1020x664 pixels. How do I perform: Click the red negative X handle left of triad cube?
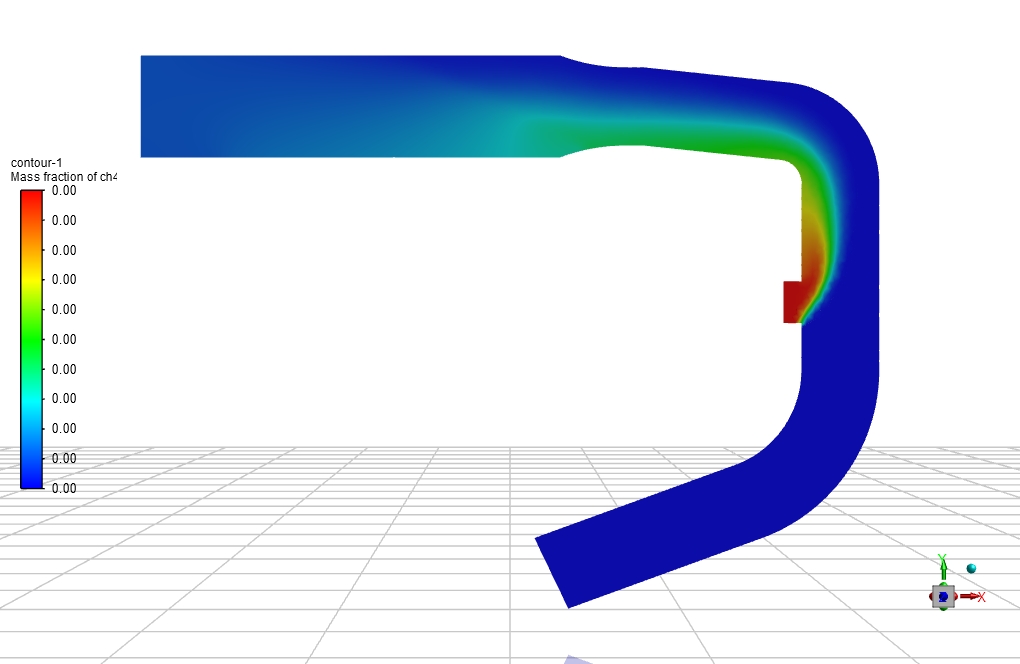pyautogui.click(x=931, y=597)
